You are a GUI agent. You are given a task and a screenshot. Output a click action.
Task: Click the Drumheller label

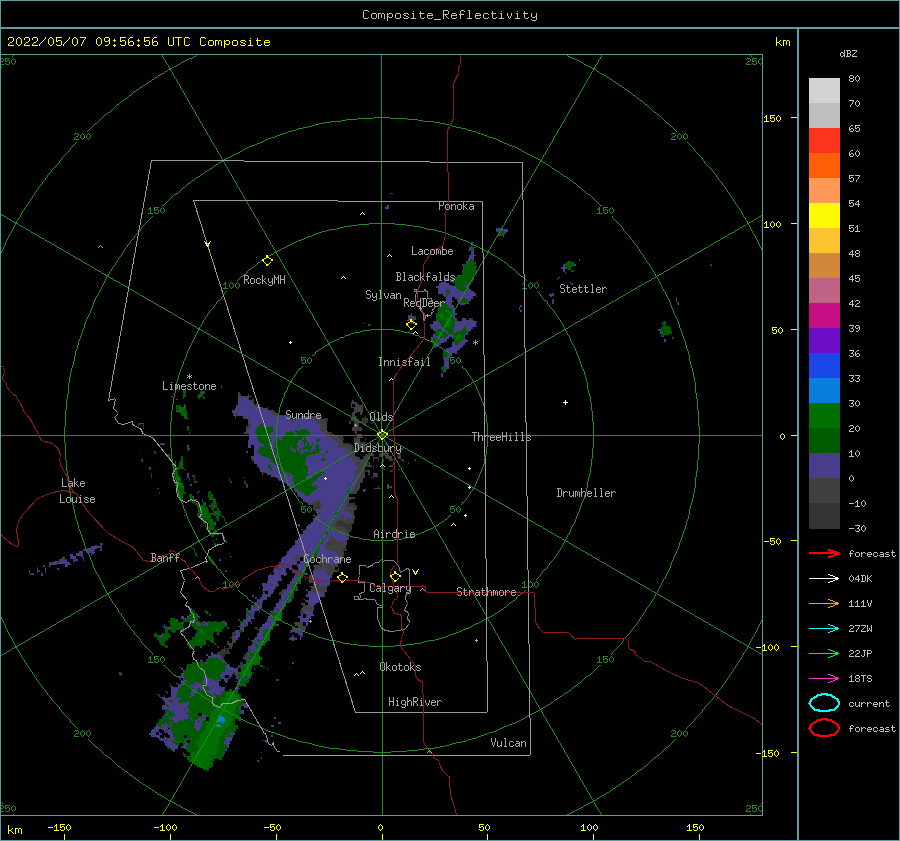click(586, 493)
